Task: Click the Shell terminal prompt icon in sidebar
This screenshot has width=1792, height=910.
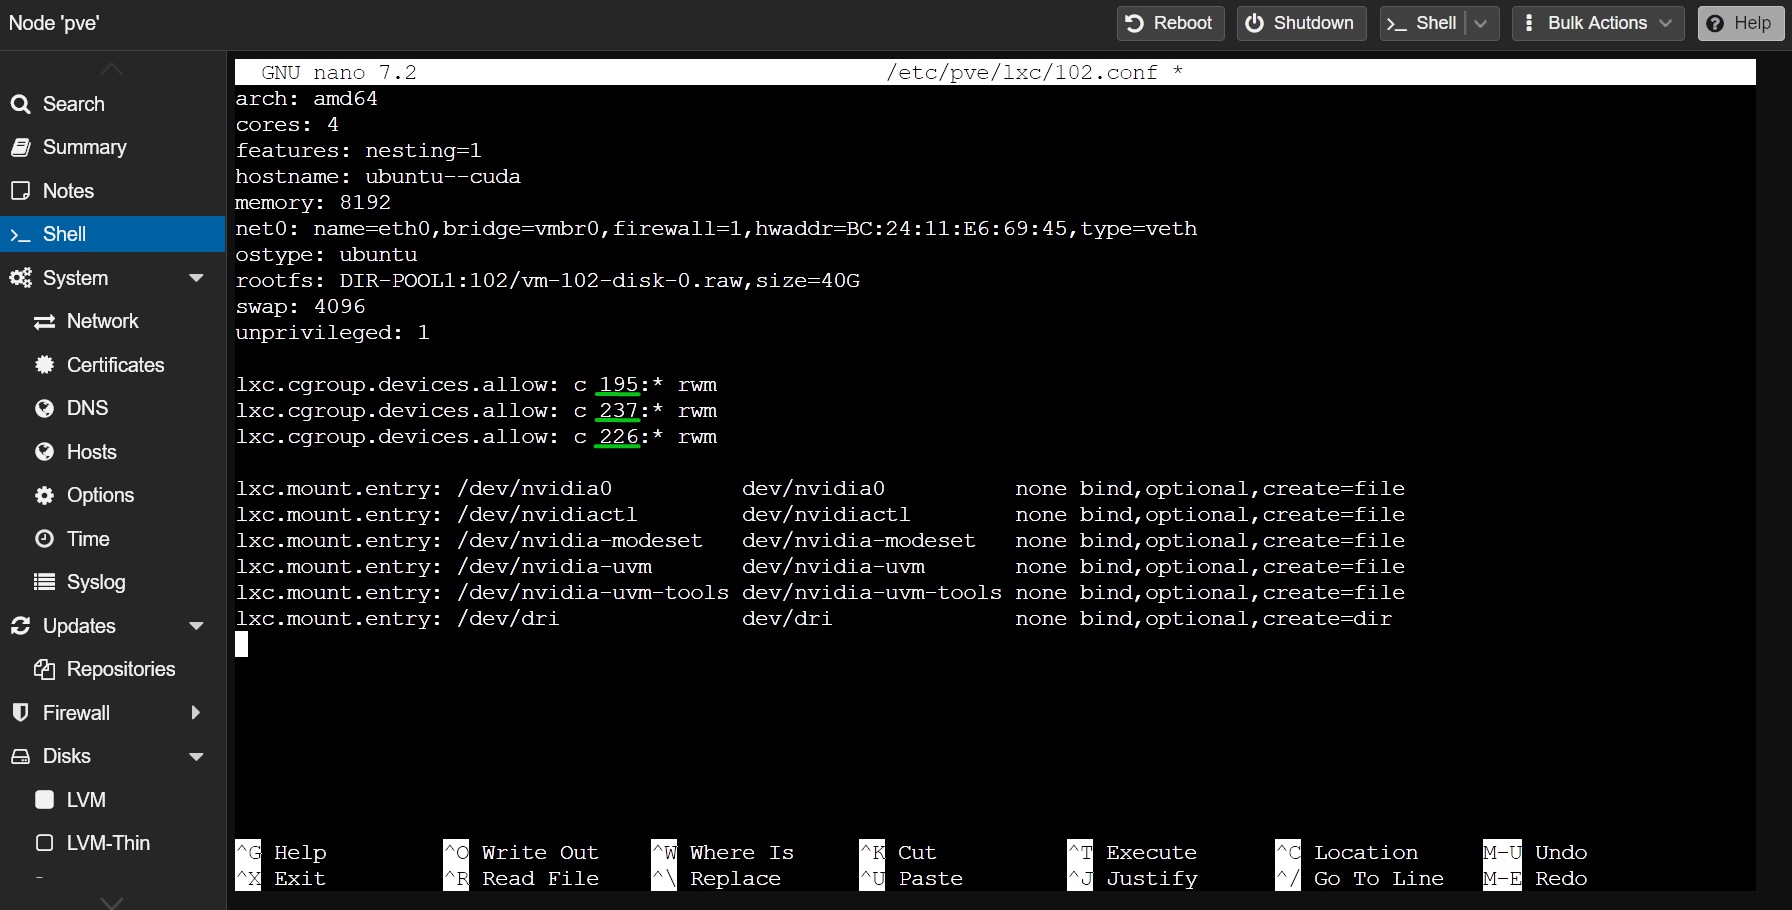Action: (20, 234)
